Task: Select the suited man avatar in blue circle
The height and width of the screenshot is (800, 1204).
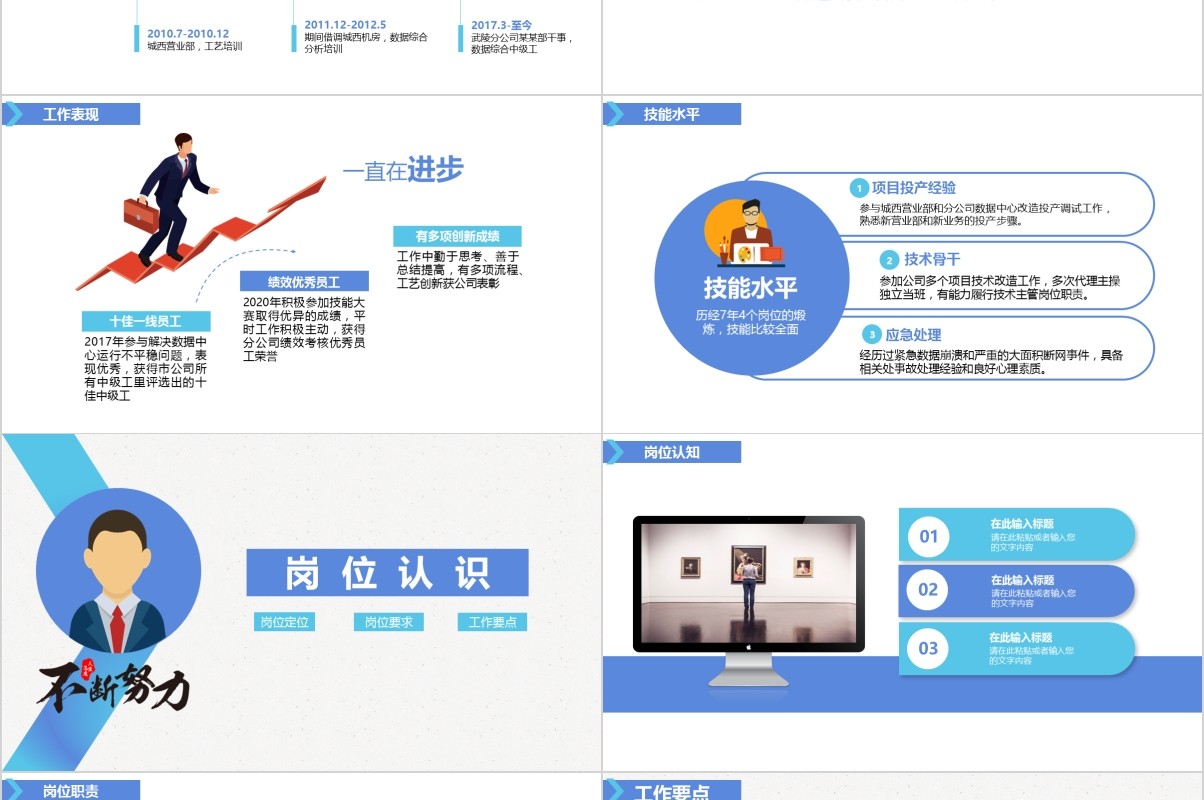Action: 118,571
